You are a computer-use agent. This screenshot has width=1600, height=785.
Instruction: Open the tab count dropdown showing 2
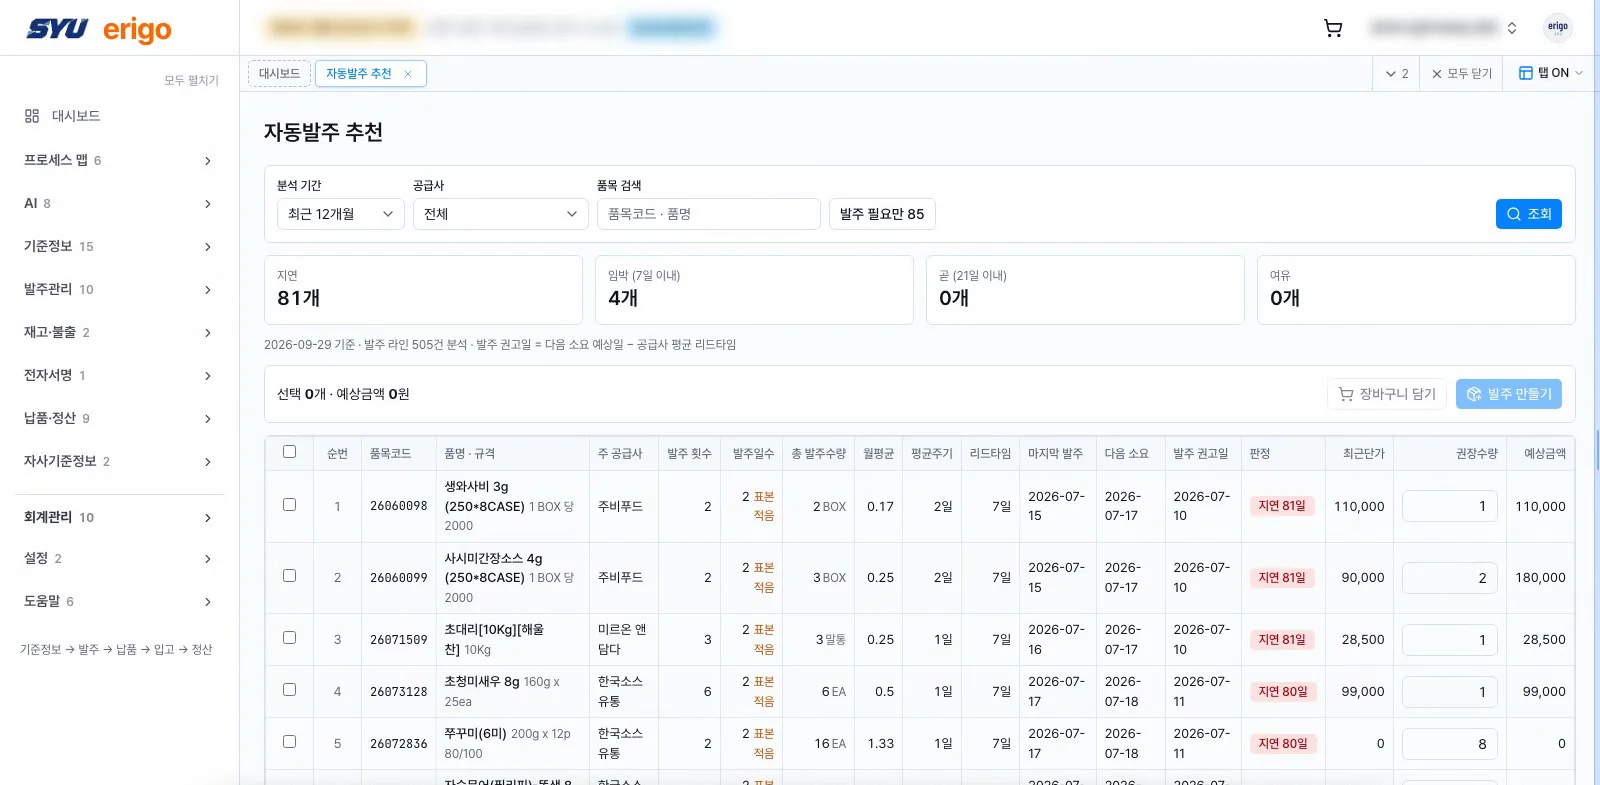1397,73
